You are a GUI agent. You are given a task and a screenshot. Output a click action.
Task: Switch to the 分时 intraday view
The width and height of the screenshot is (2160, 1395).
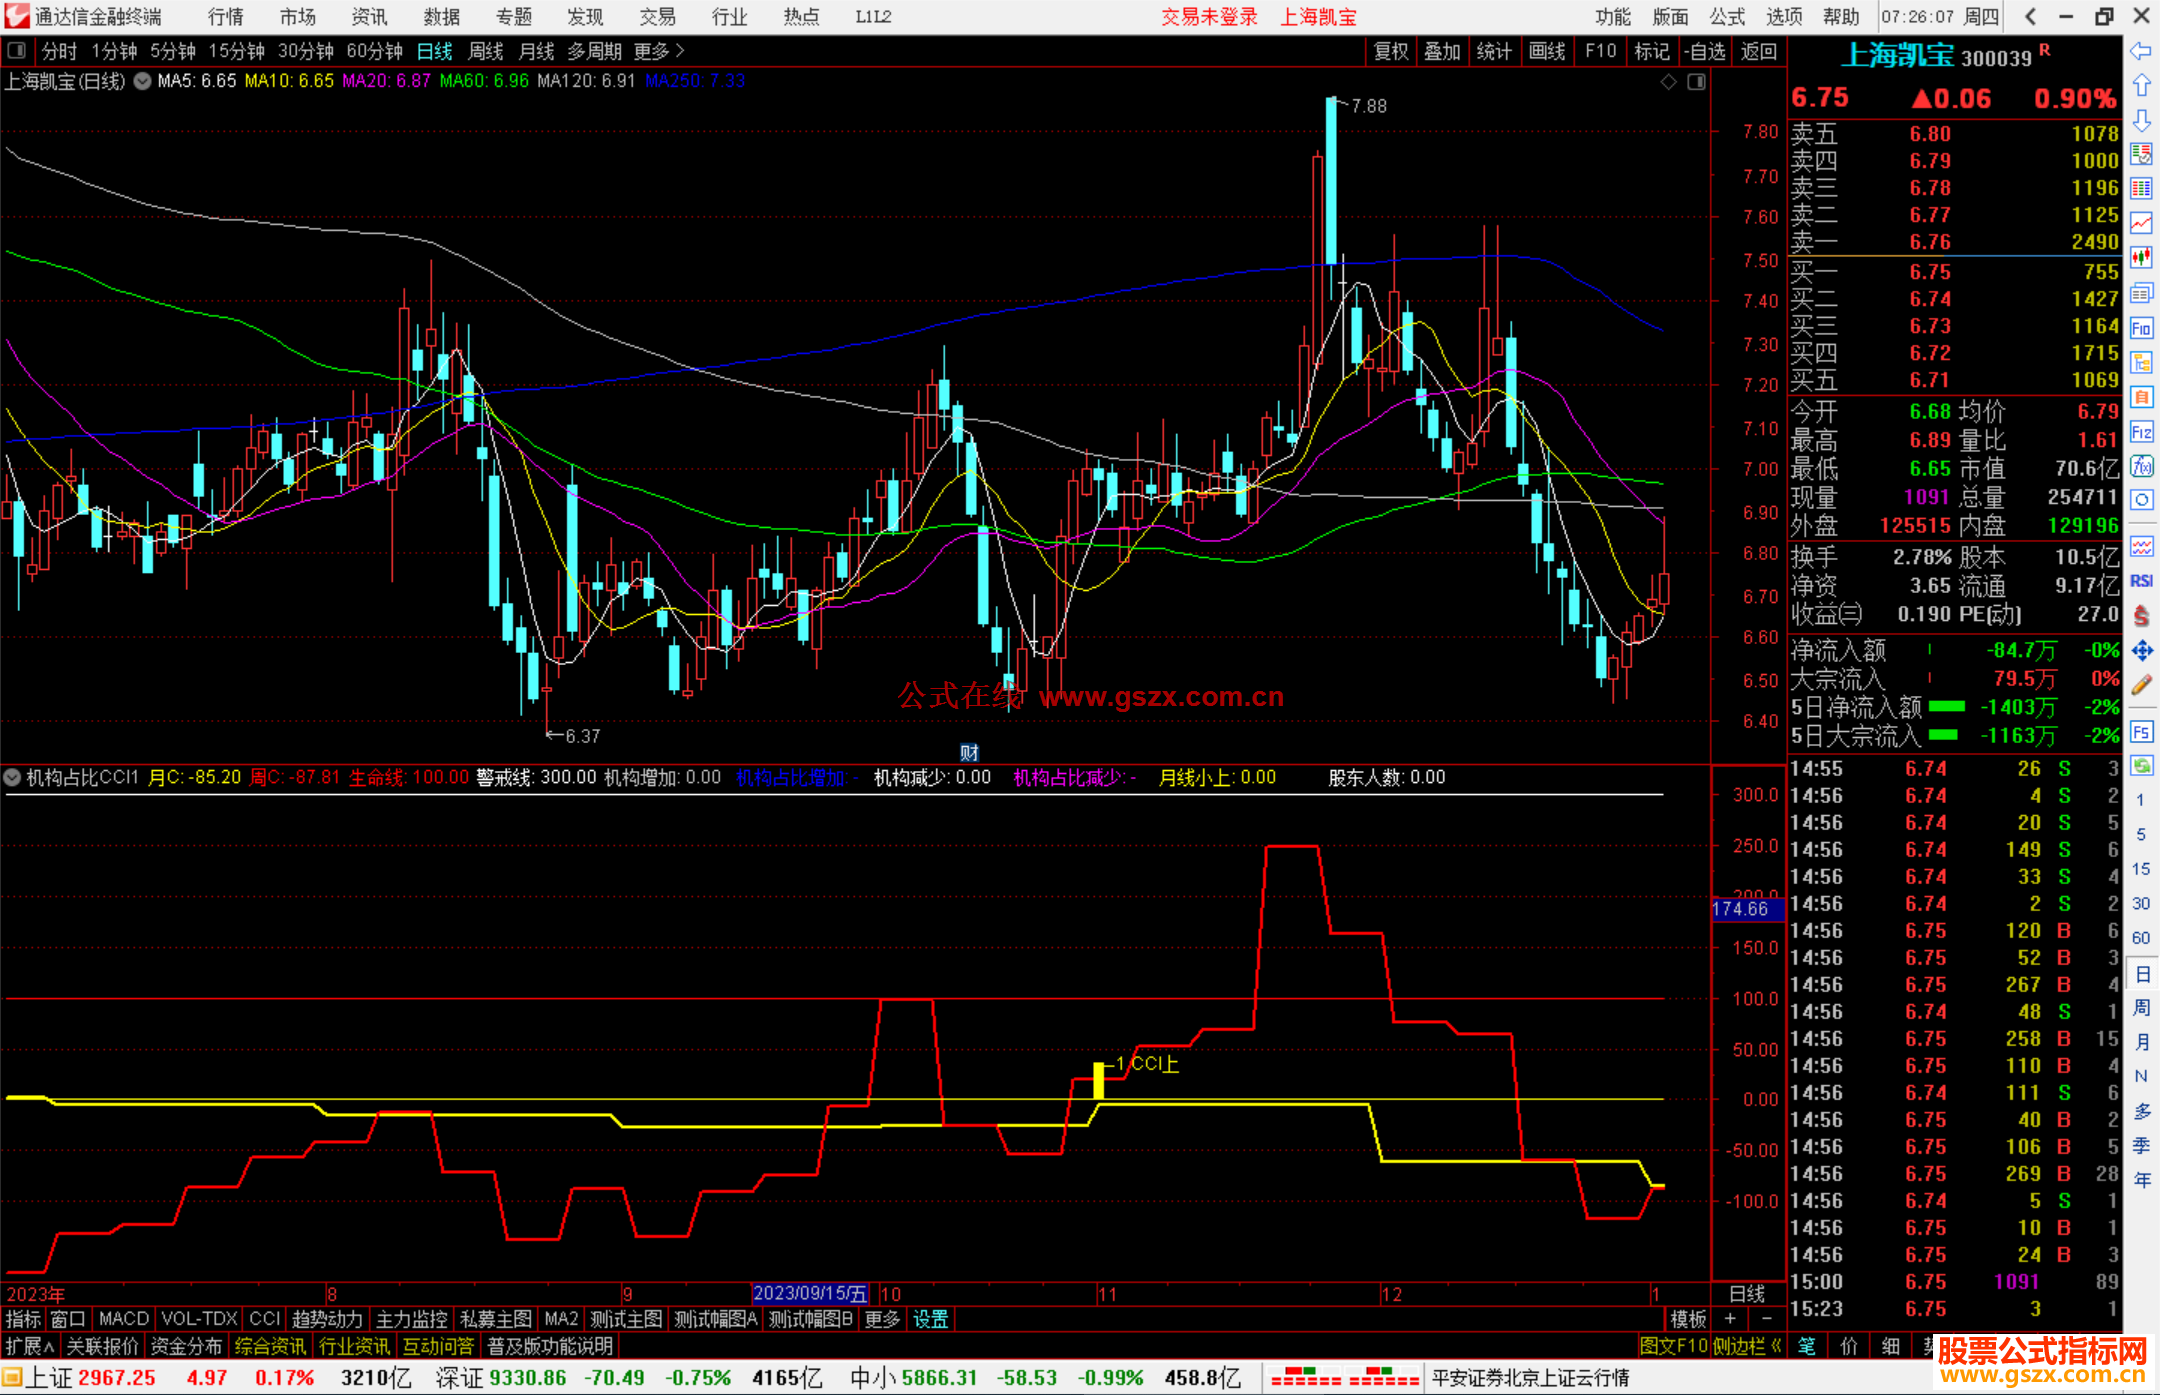tap(59, 51)
